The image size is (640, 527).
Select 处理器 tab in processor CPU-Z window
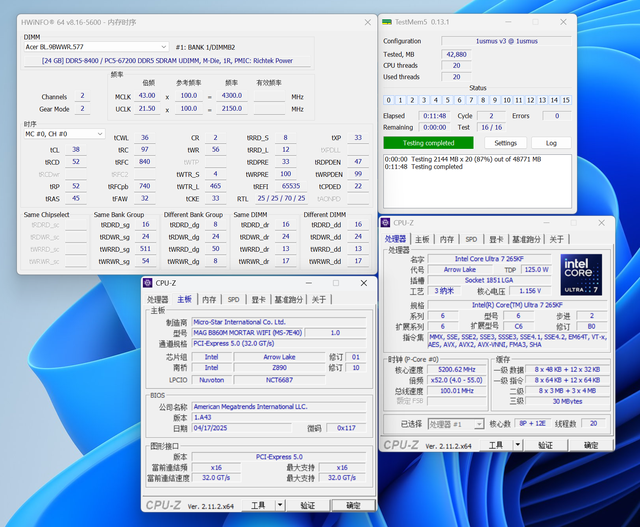pyautogui.click(x=395, y=239)
